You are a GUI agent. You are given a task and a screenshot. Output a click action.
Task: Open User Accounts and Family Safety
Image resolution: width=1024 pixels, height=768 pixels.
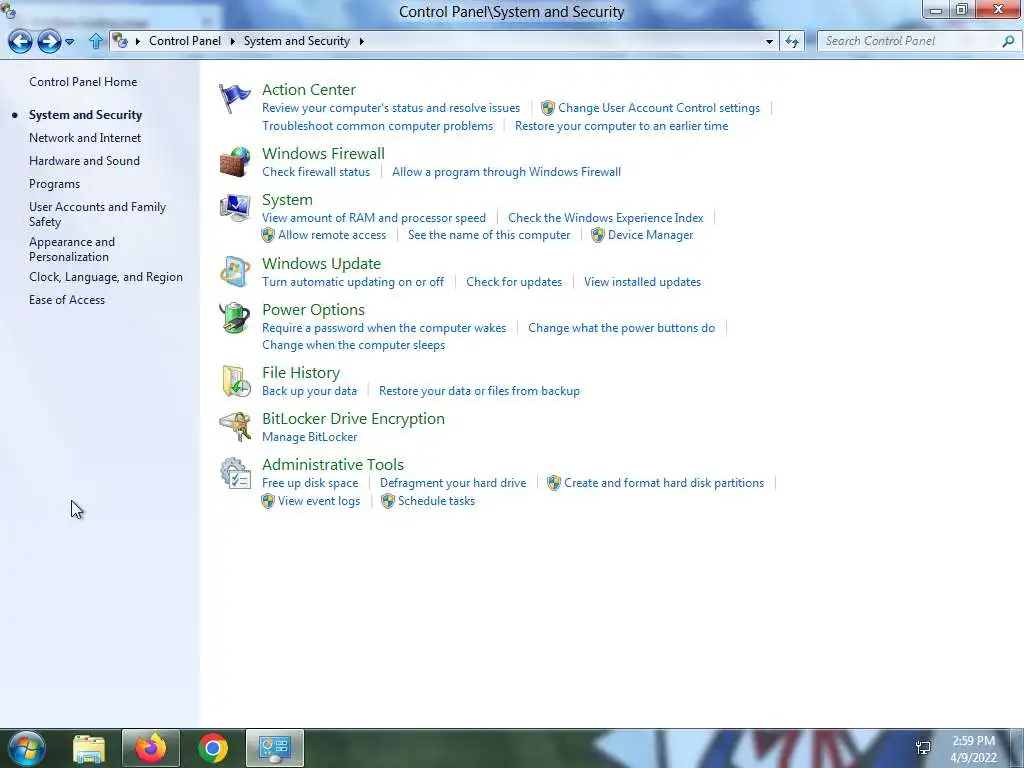(x=97, y=214)
